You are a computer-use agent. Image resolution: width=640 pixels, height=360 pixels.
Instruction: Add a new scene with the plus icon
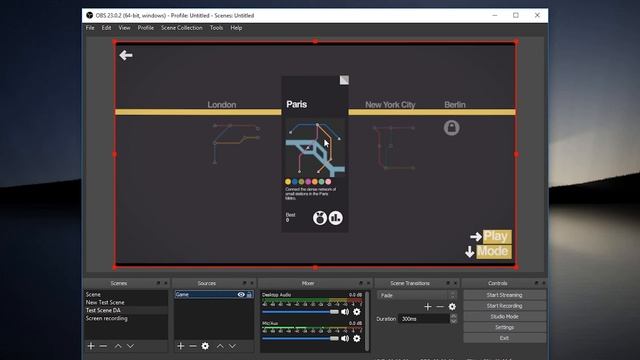(x=91, y=346)
